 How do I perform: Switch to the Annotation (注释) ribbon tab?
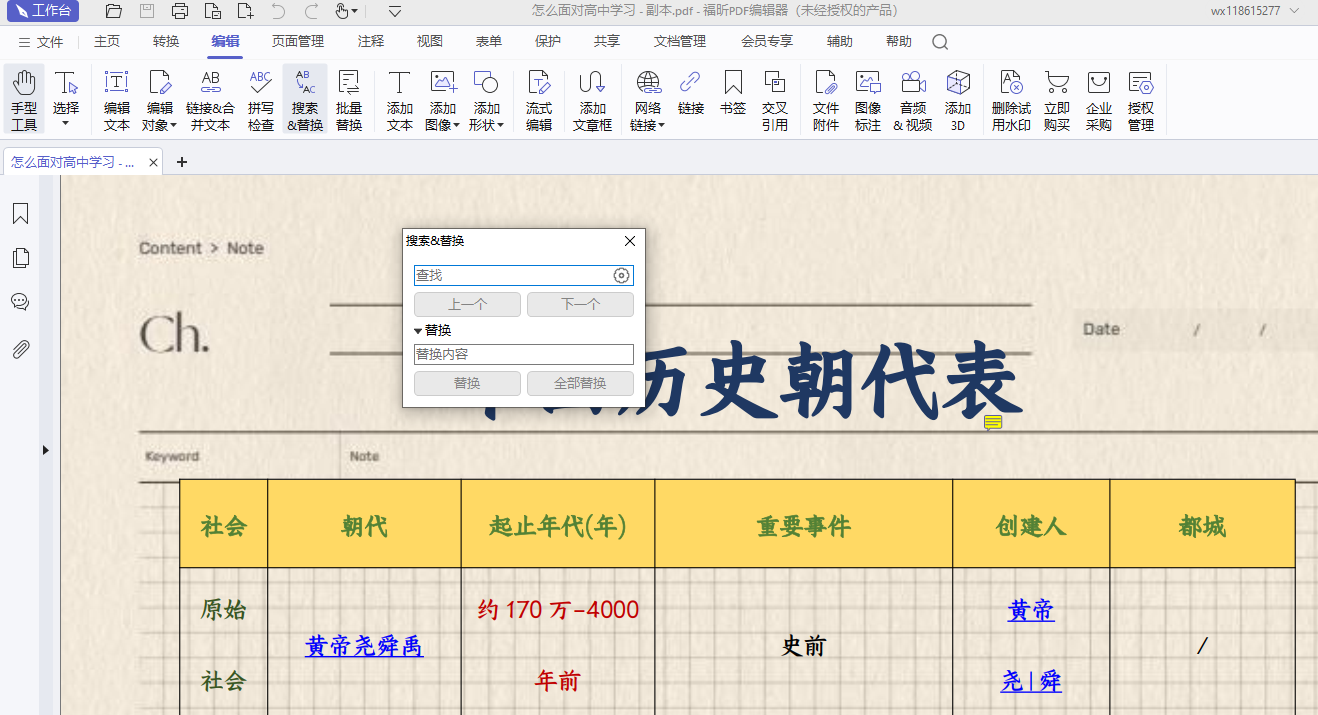click(370, 41)
